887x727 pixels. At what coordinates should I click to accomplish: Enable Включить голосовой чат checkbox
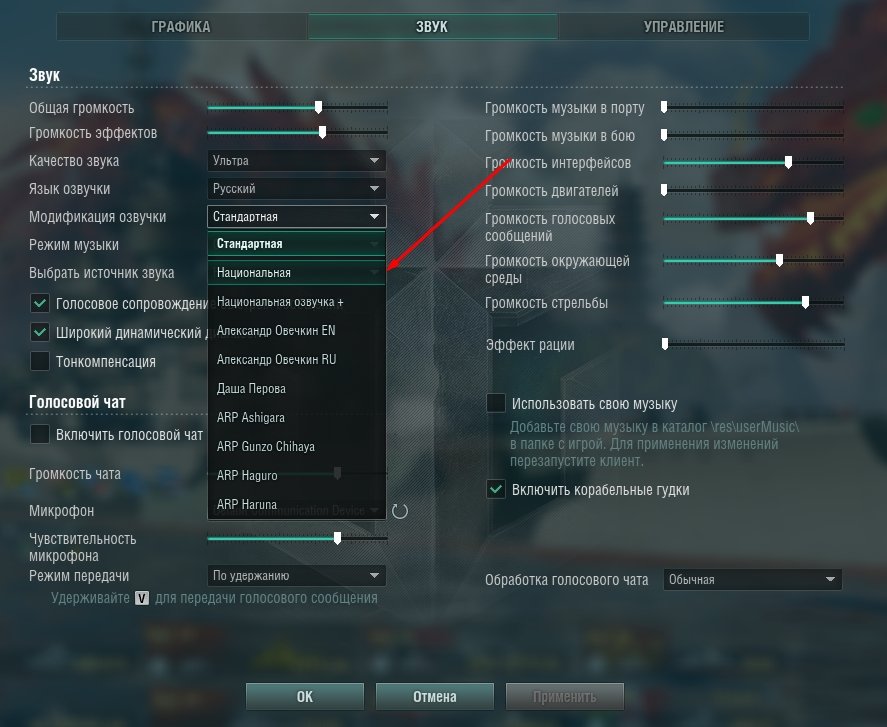pos(40,435)
